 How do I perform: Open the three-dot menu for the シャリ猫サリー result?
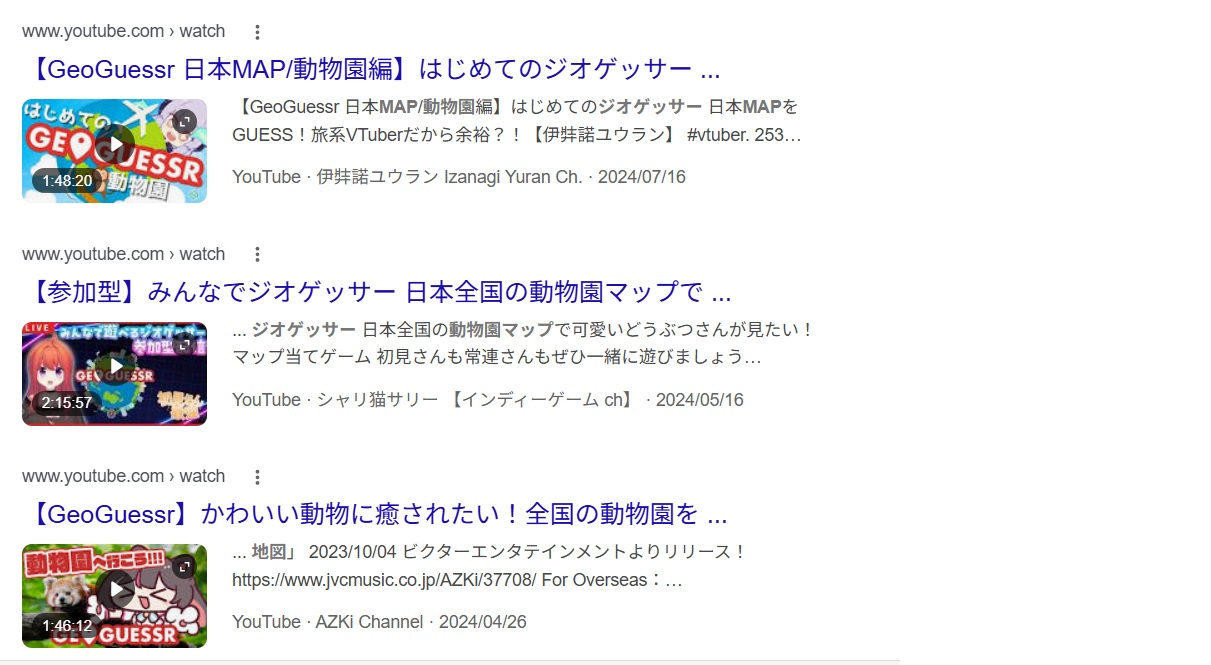click(257, 254)
